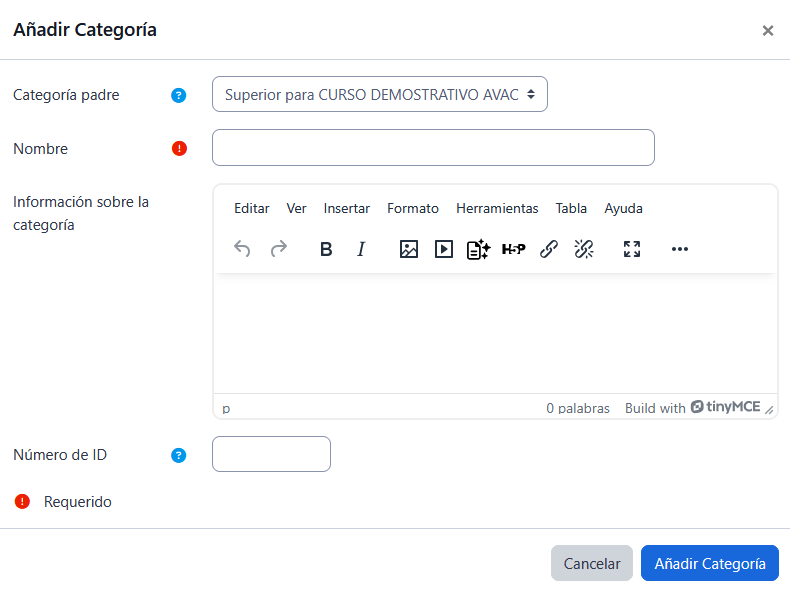Open the Categoría padre dropdown
Screen dimensions: 790x593
click(379, 95)
